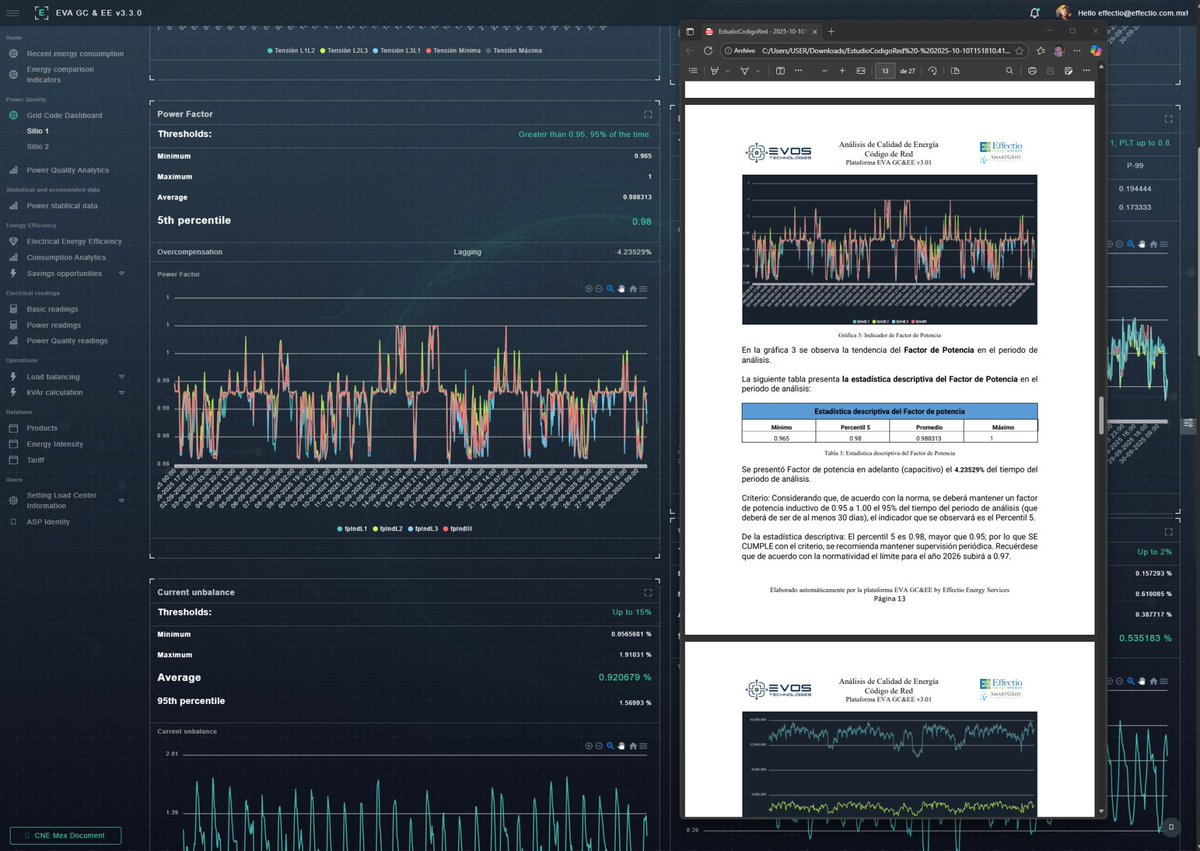Open PDF highlight tool dropdown arrow
The height and width of the screenshot is (851, 1200).
pyautogui.click(x=727, y=70)
